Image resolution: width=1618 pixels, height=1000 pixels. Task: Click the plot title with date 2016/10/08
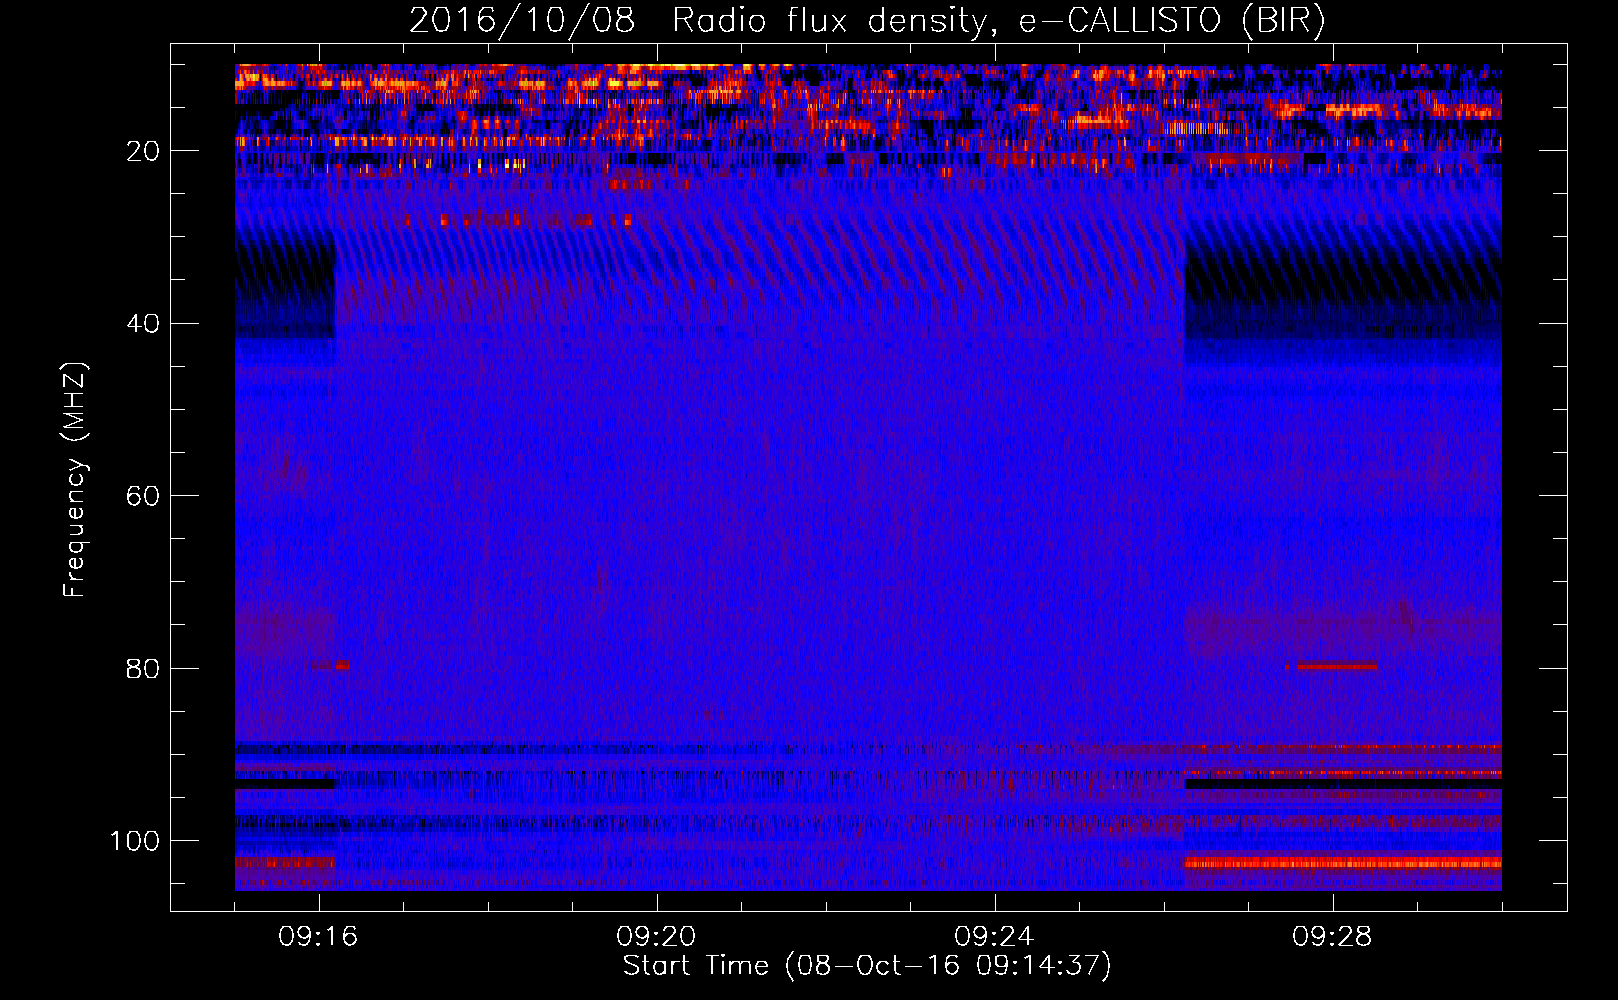click(x=867, y=21)
